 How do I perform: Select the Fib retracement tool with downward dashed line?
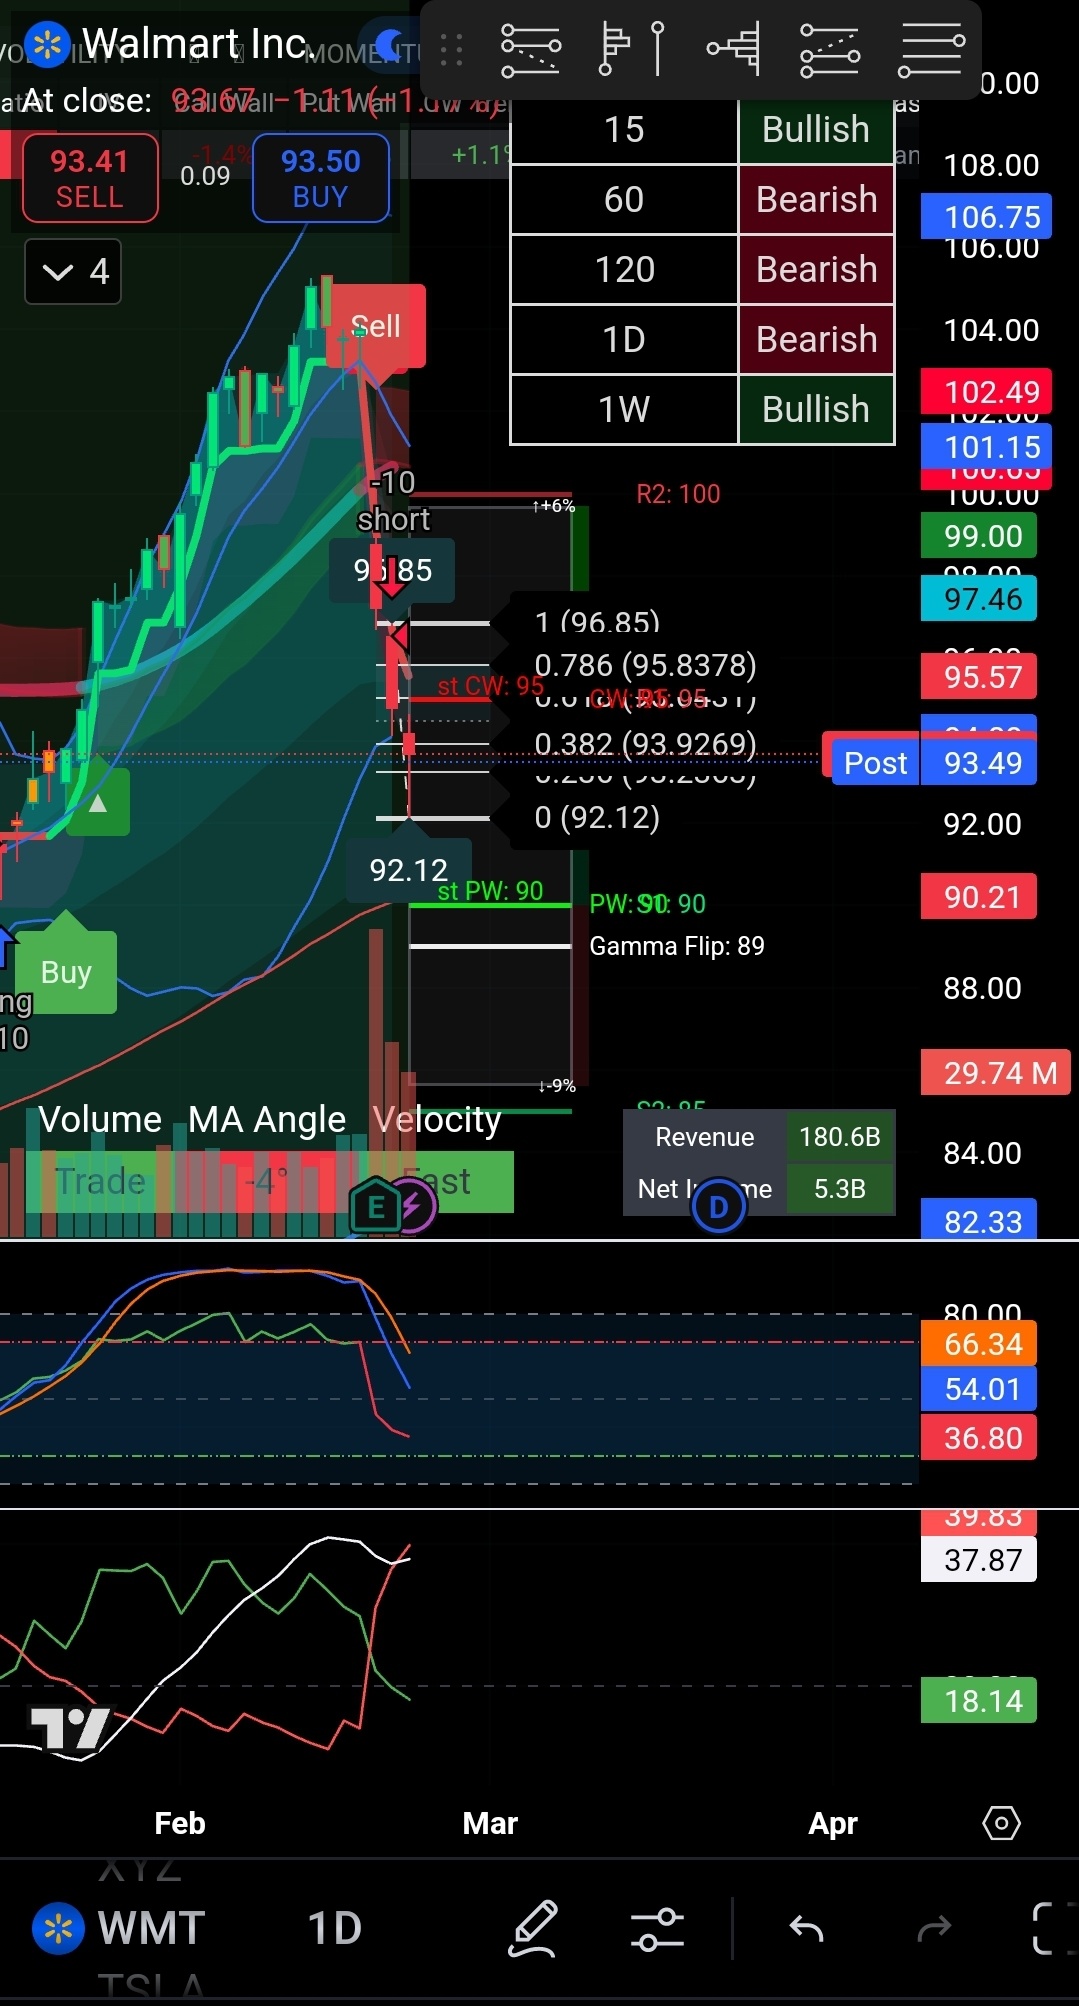(x=530, y=50)
